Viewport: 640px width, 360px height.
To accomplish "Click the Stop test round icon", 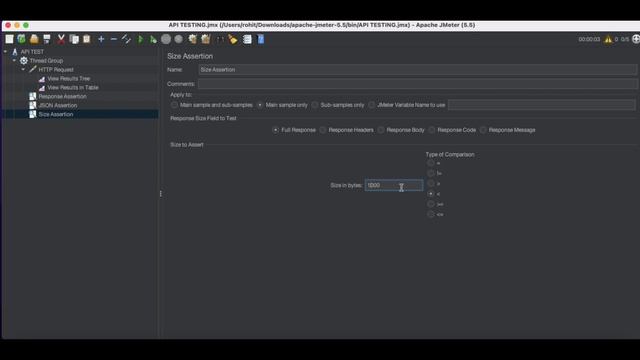I will click(x=166, y=39).
